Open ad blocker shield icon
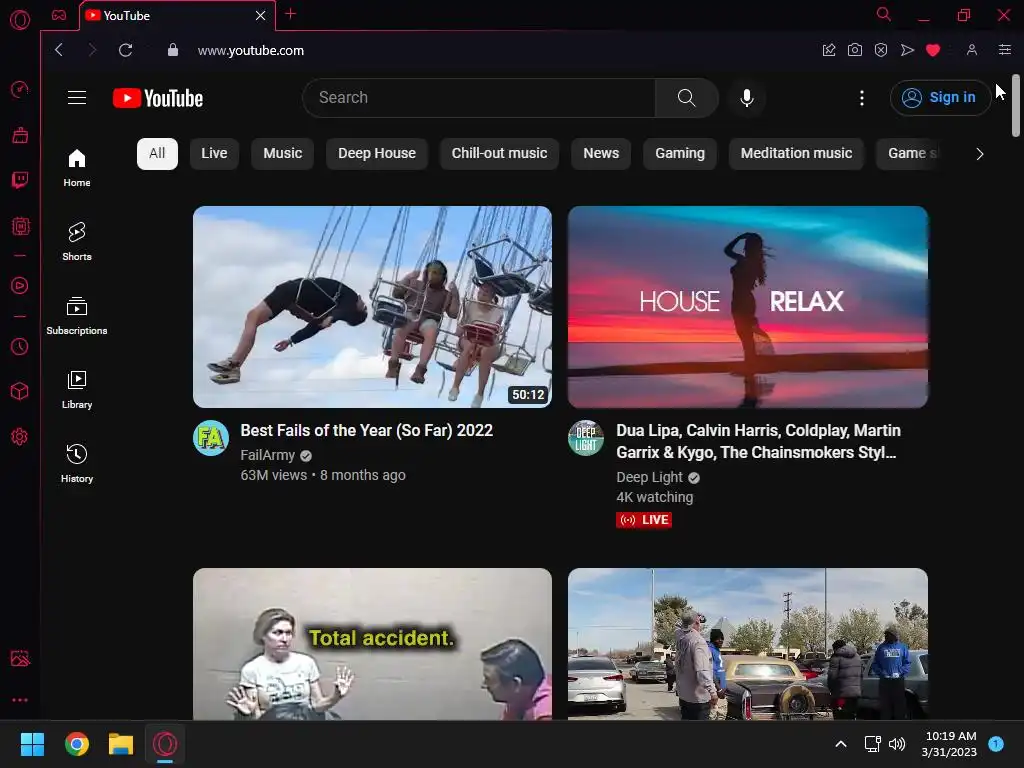Image resolution: width=1024 pixels, height=768 pixels. click(x=880, y=50)
